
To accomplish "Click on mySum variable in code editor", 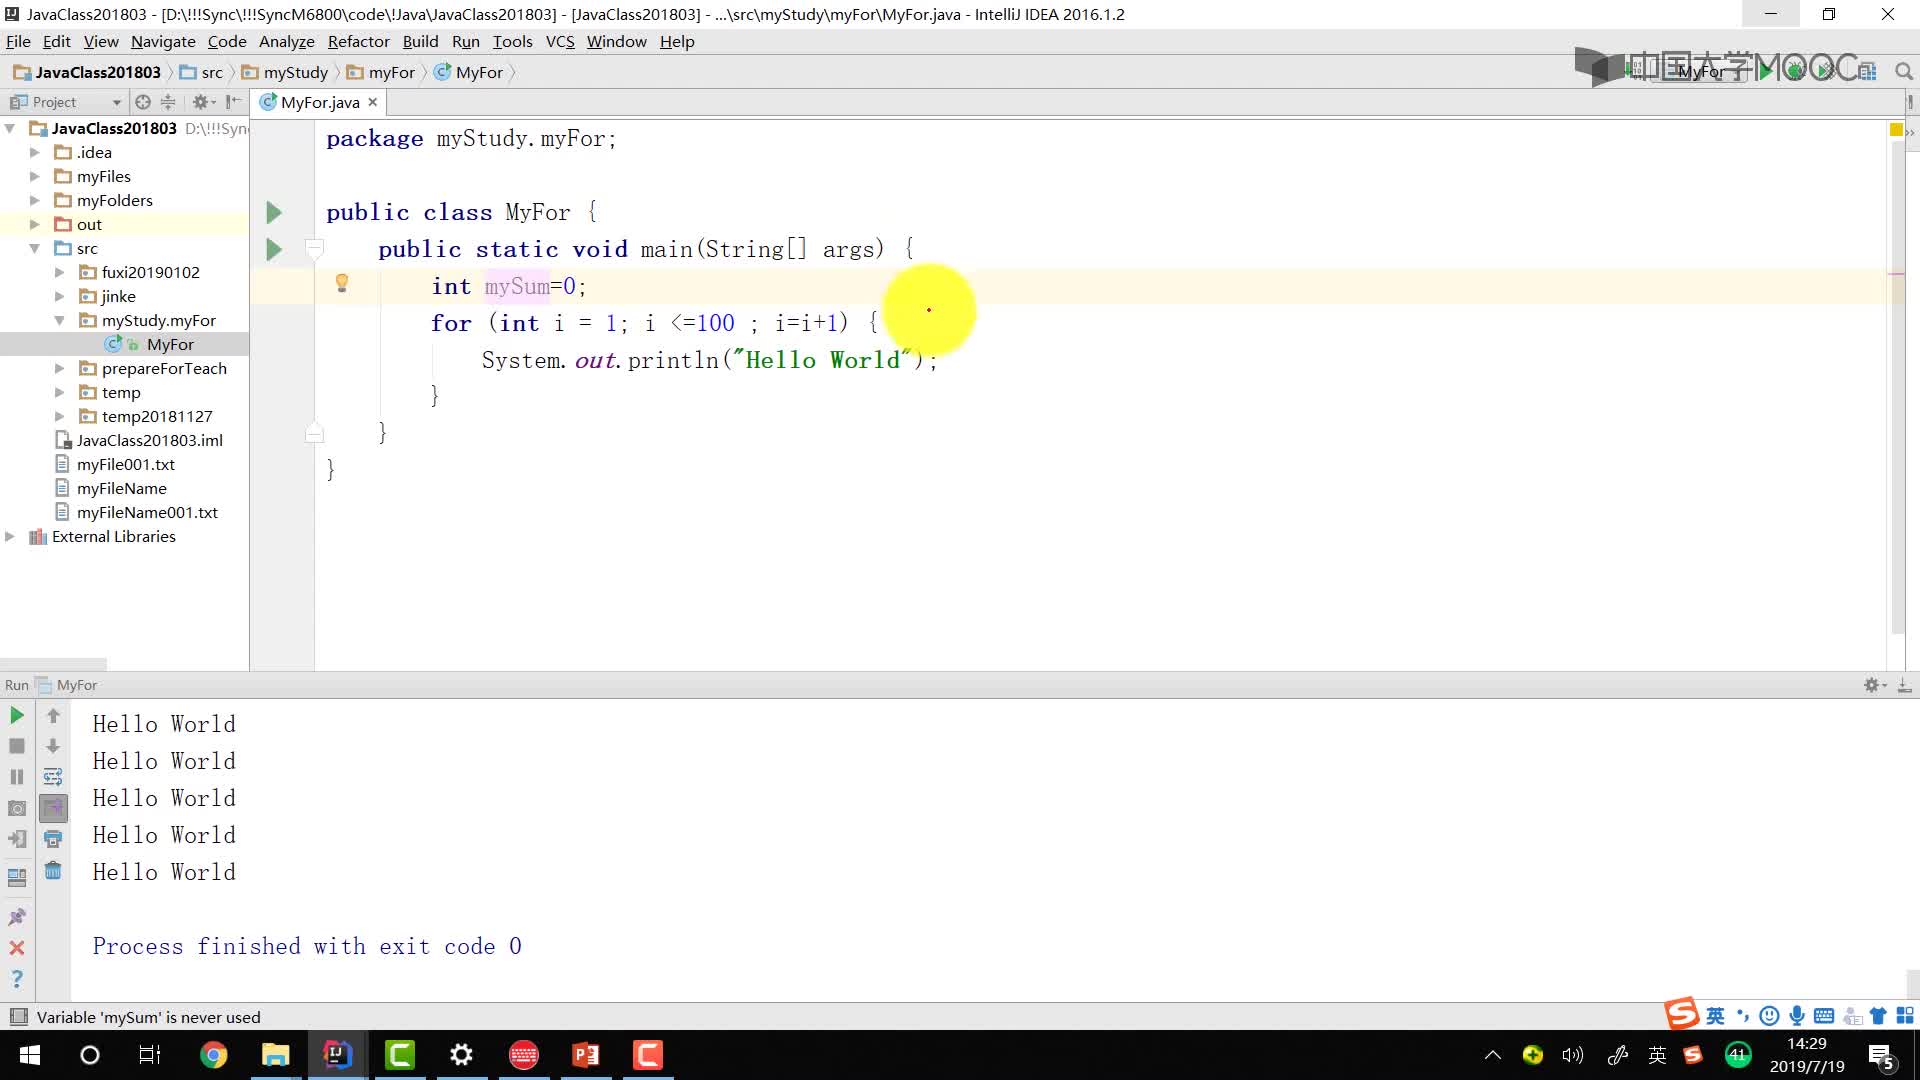I will pyautogui.click(x=517, y=286).
